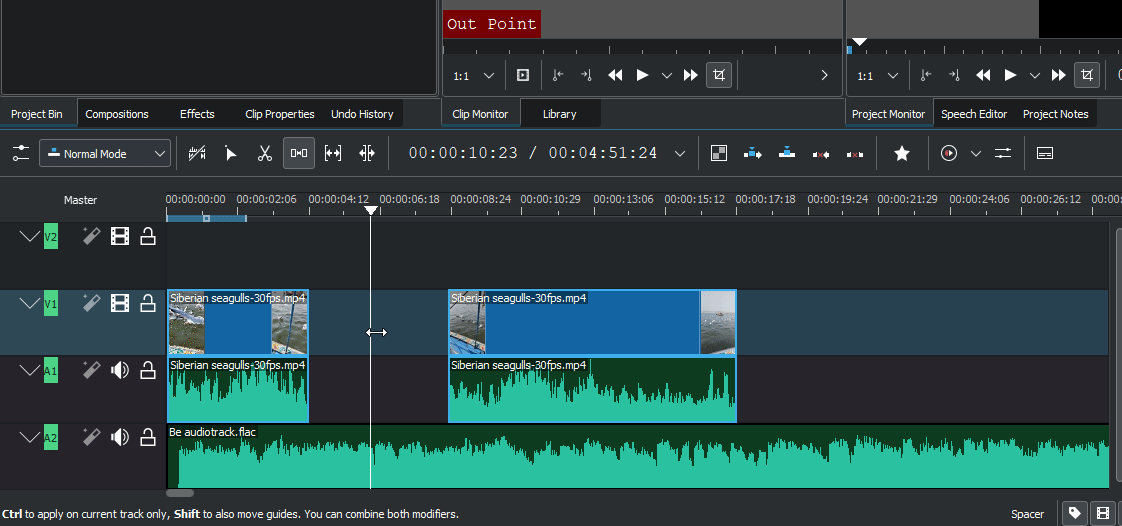Mute the A1 audio track
Screen dimensions: 1122x526
point(120,371)
